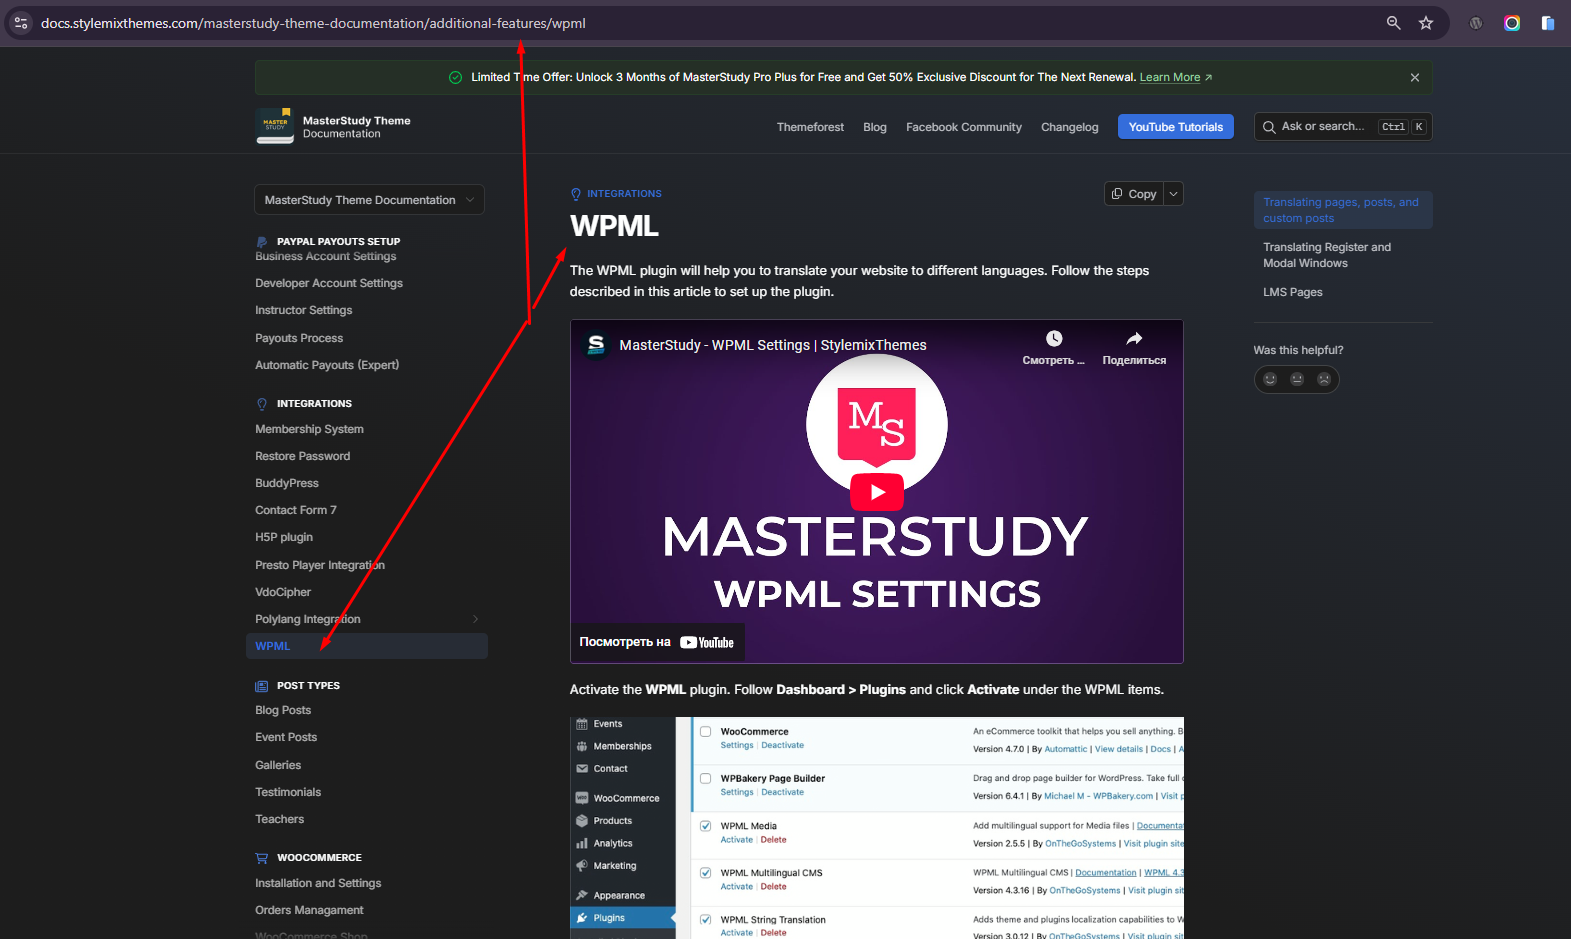Click the StylemixThemes channel avatar
This screenshot has height=939, width=1571.
(x=596, y=345)
